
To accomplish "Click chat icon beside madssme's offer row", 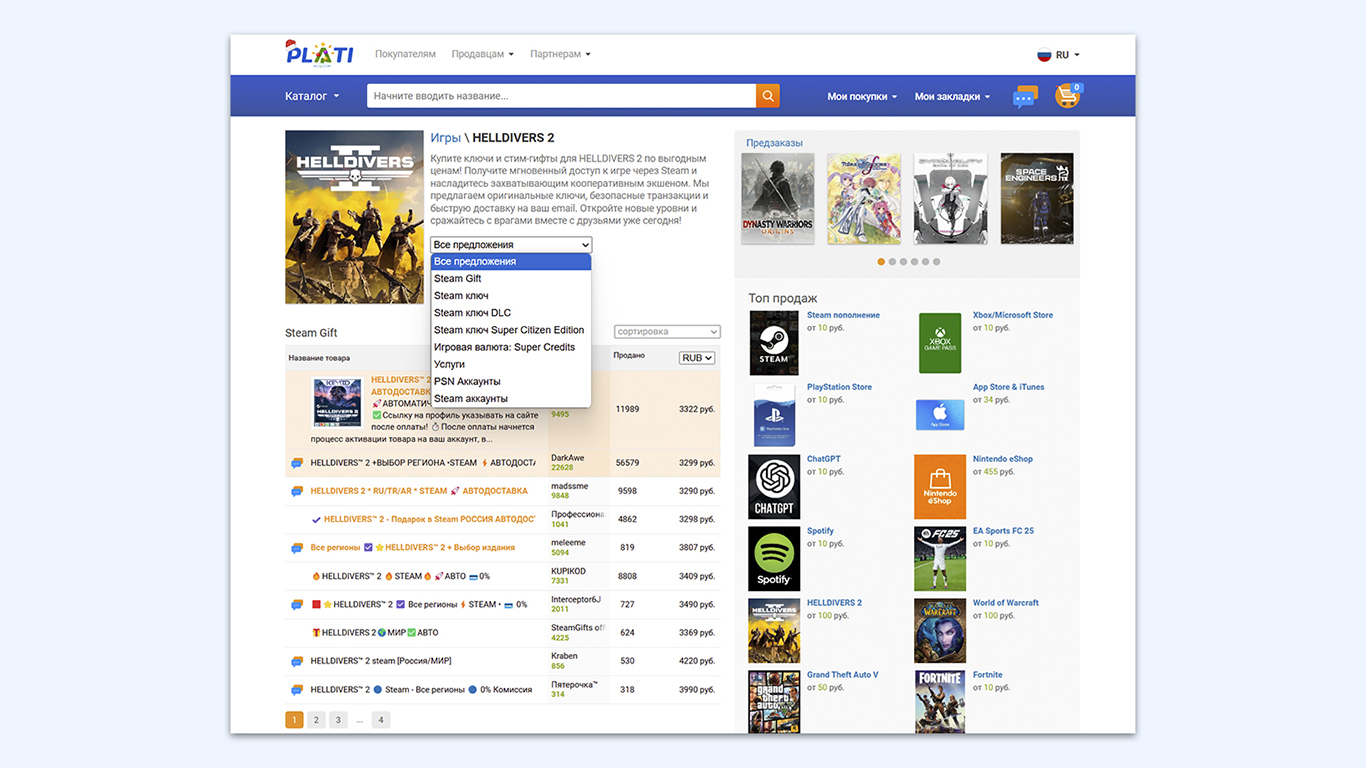I will point(297,491).
